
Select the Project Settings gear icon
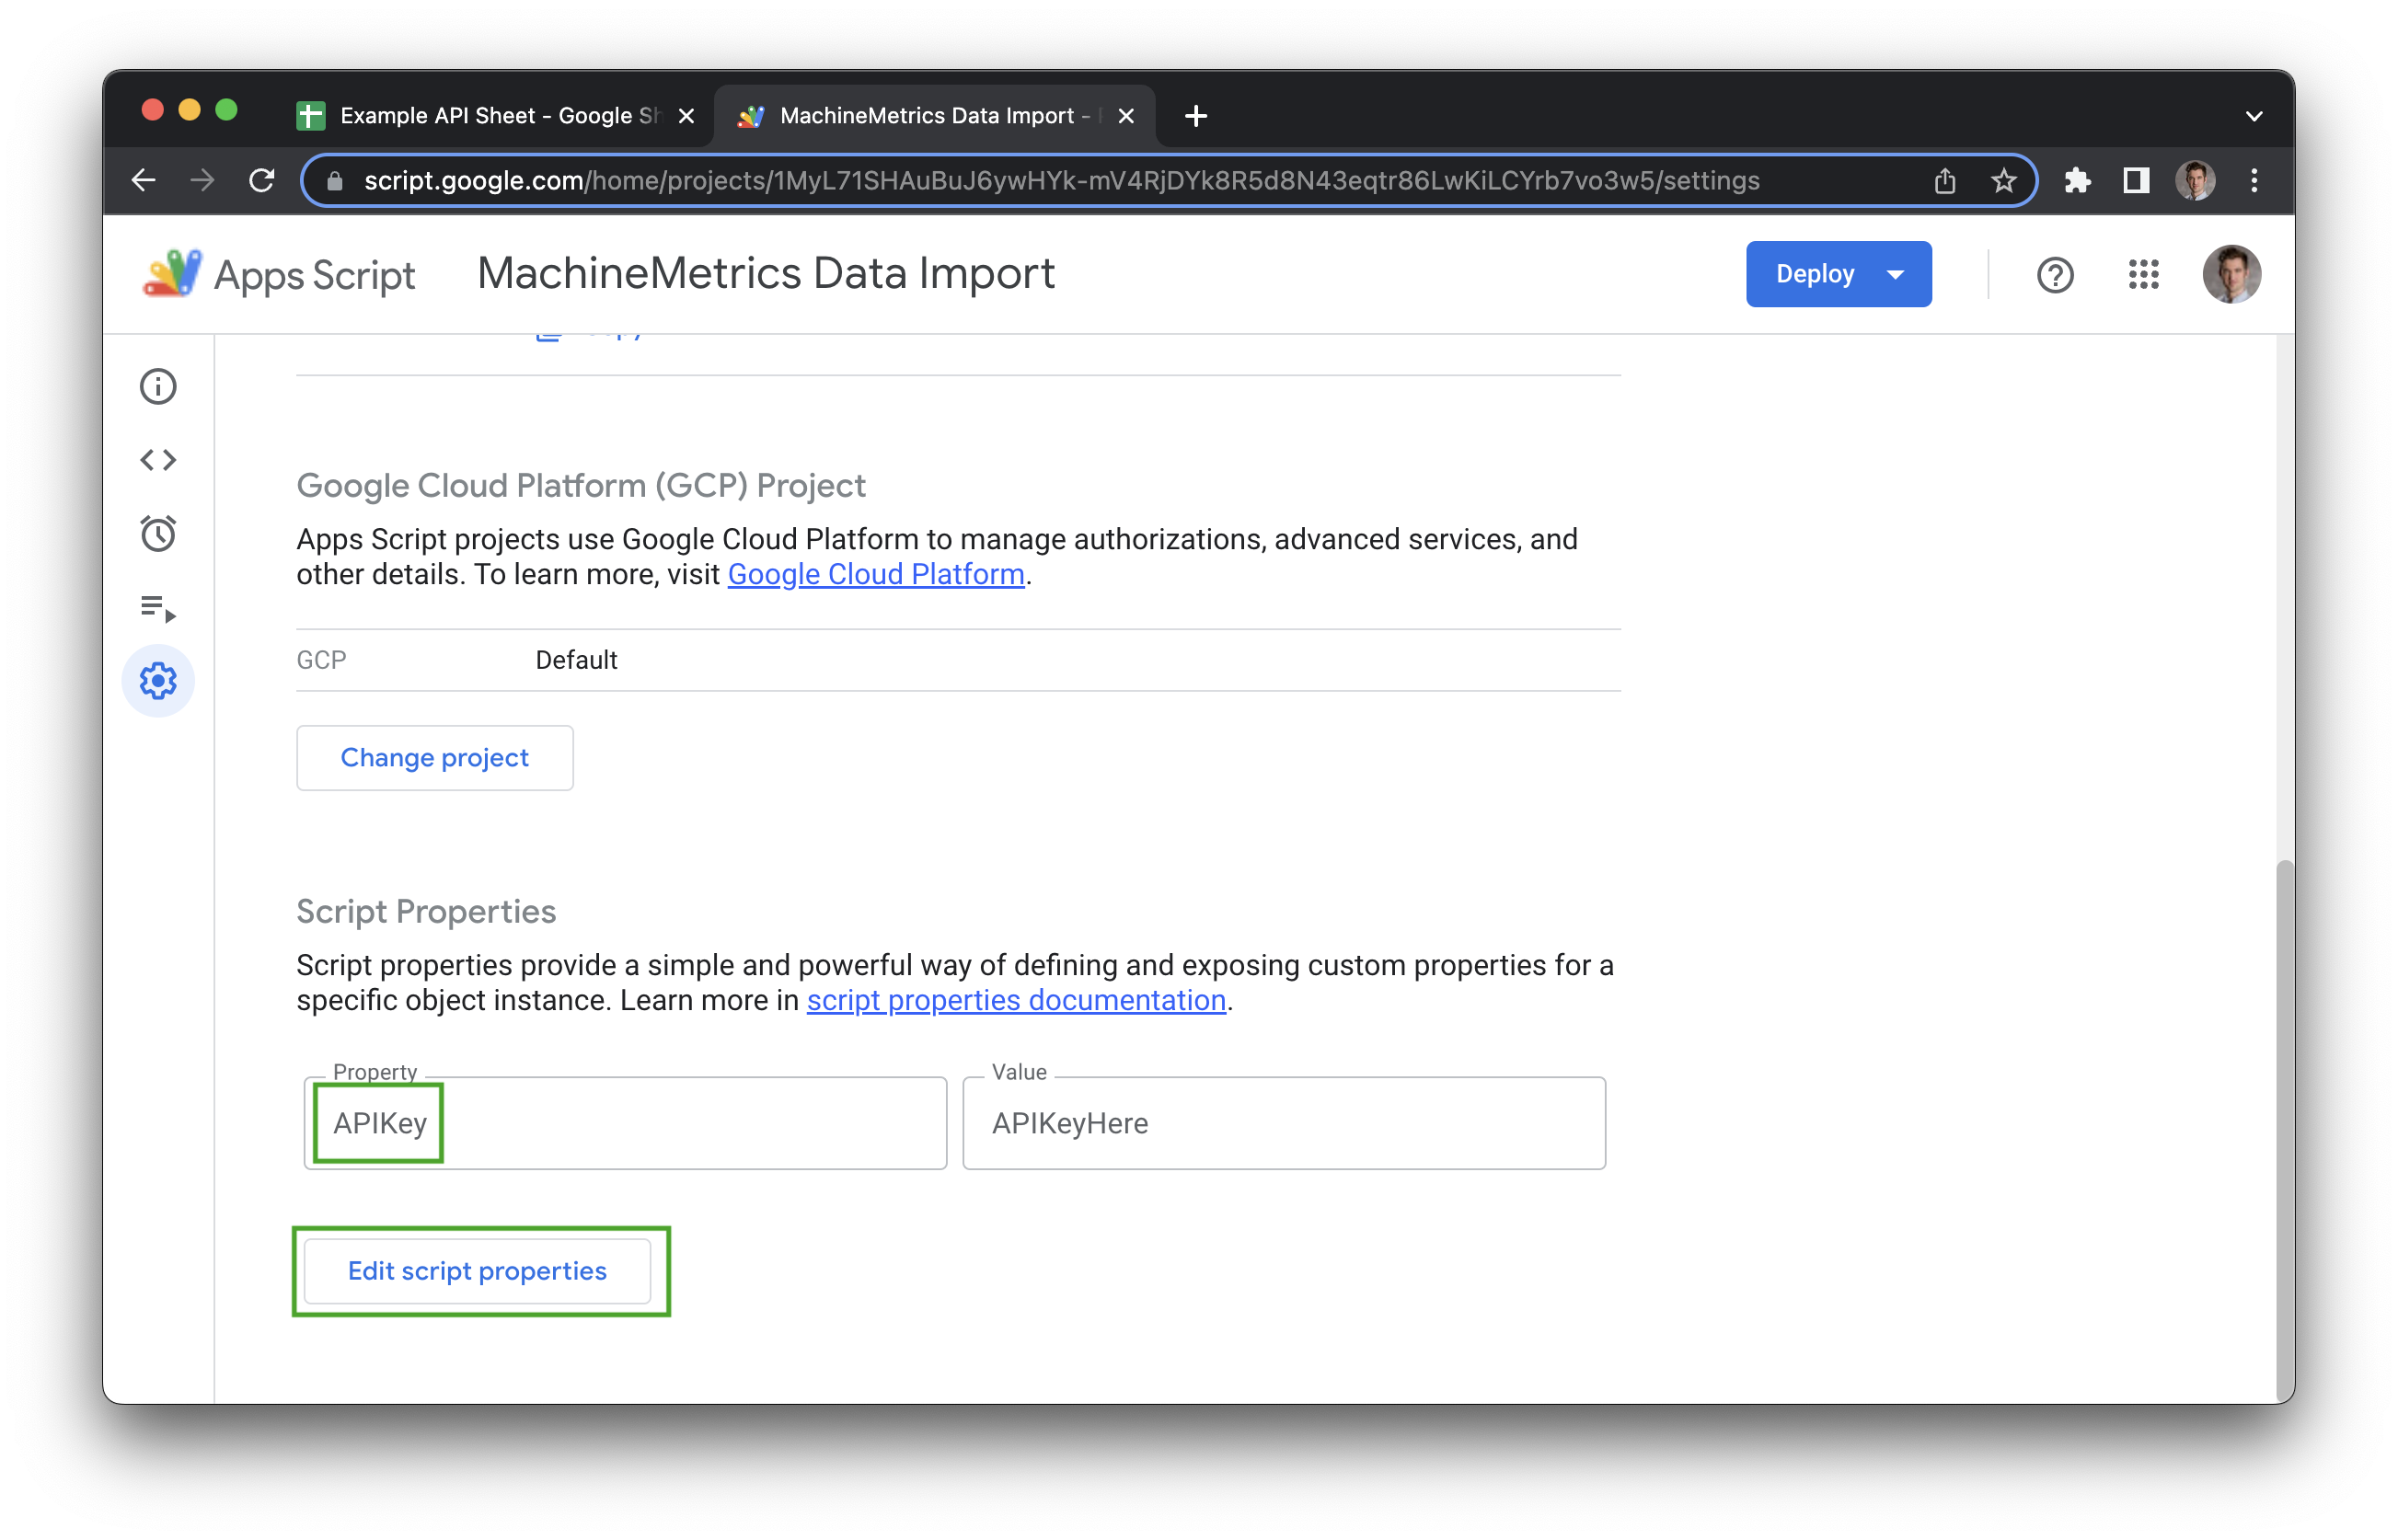coord(158,681)
